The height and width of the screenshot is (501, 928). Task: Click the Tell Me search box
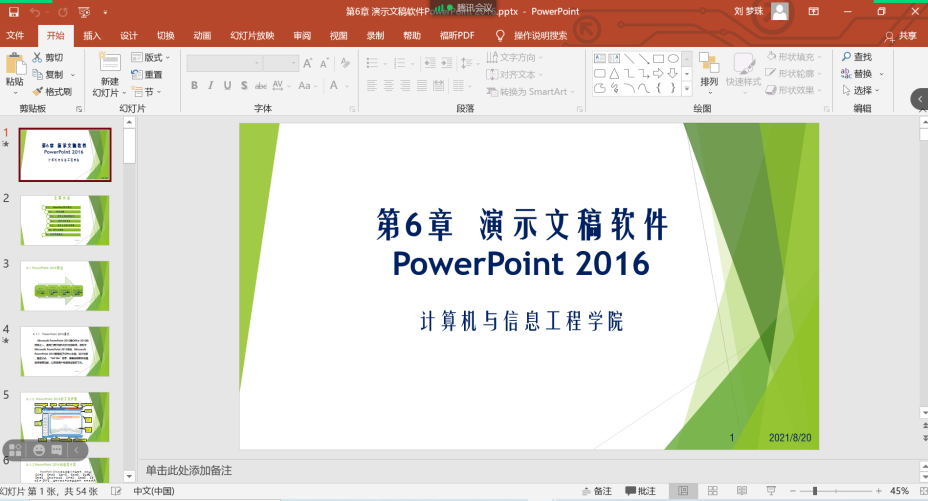point(531,35)
